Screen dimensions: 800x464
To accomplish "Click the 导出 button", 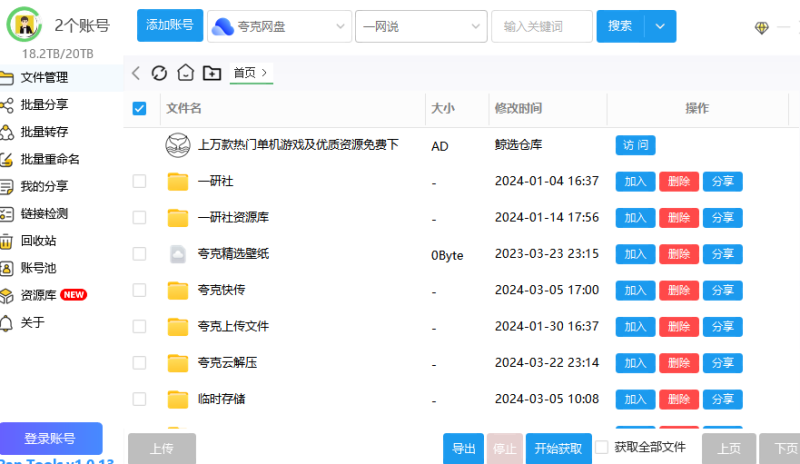I will [463, 449].
